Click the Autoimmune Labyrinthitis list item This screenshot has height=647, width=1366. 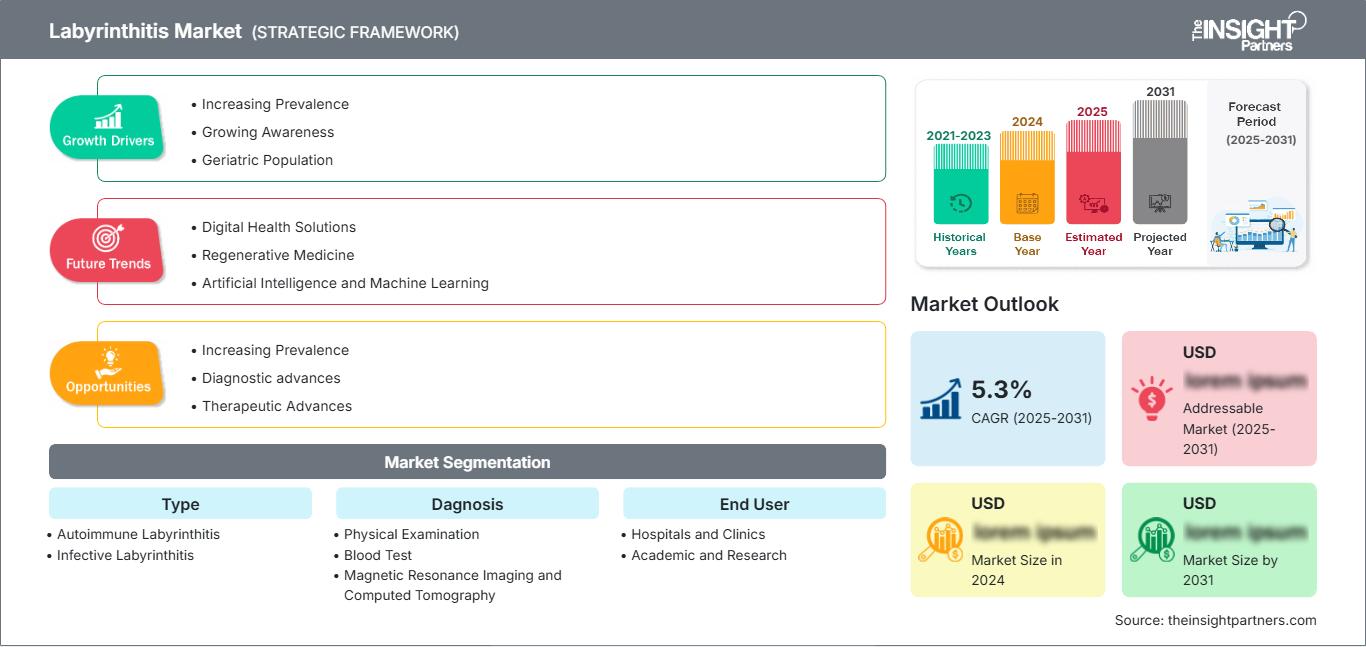click(x=138, y=534)
